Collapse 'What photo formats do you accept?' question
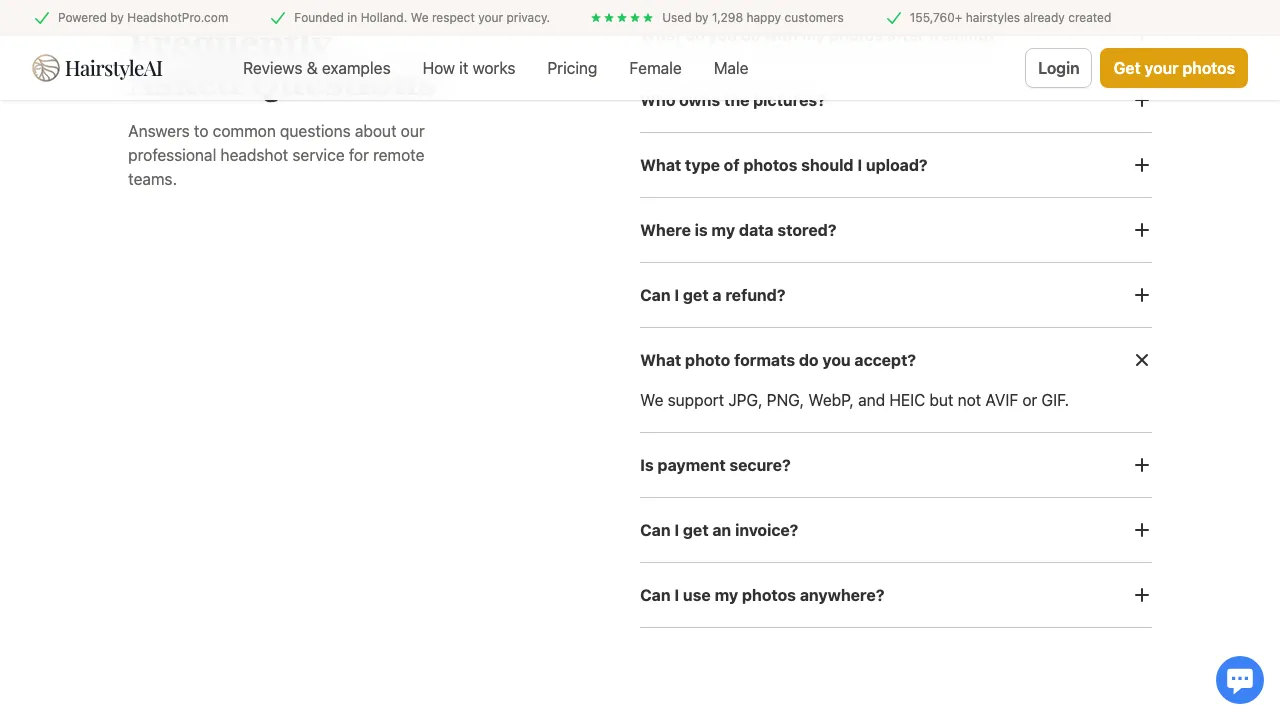Viewport: 1280px width, 720px height. point(777,360)
